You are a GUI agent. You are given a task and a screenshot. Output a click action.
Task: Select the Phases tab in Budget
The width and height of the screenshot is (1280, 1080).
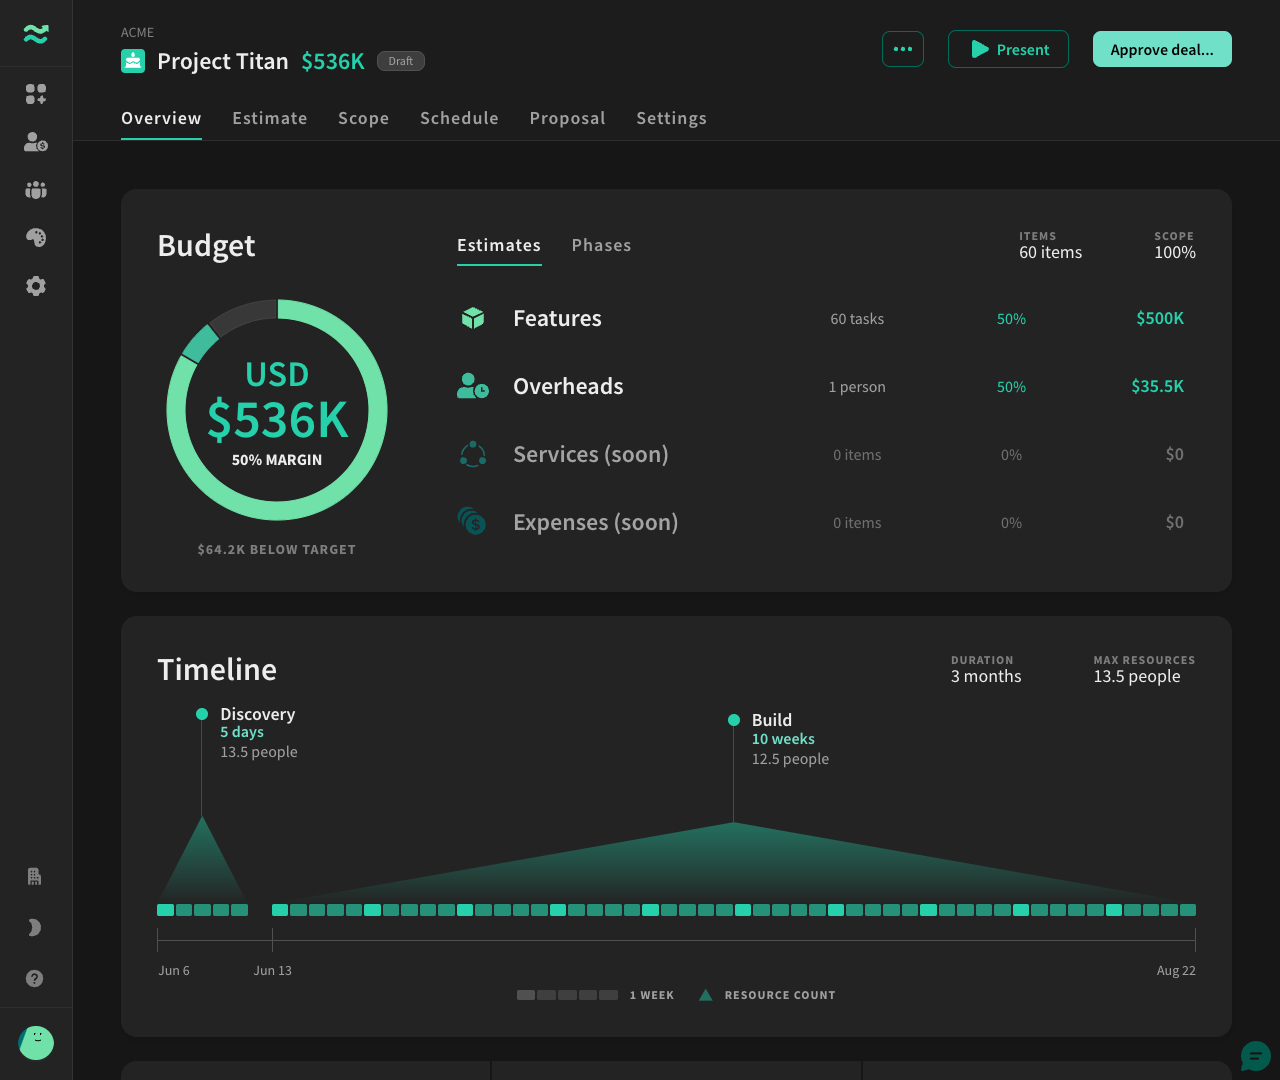click(x=601, y=245)
